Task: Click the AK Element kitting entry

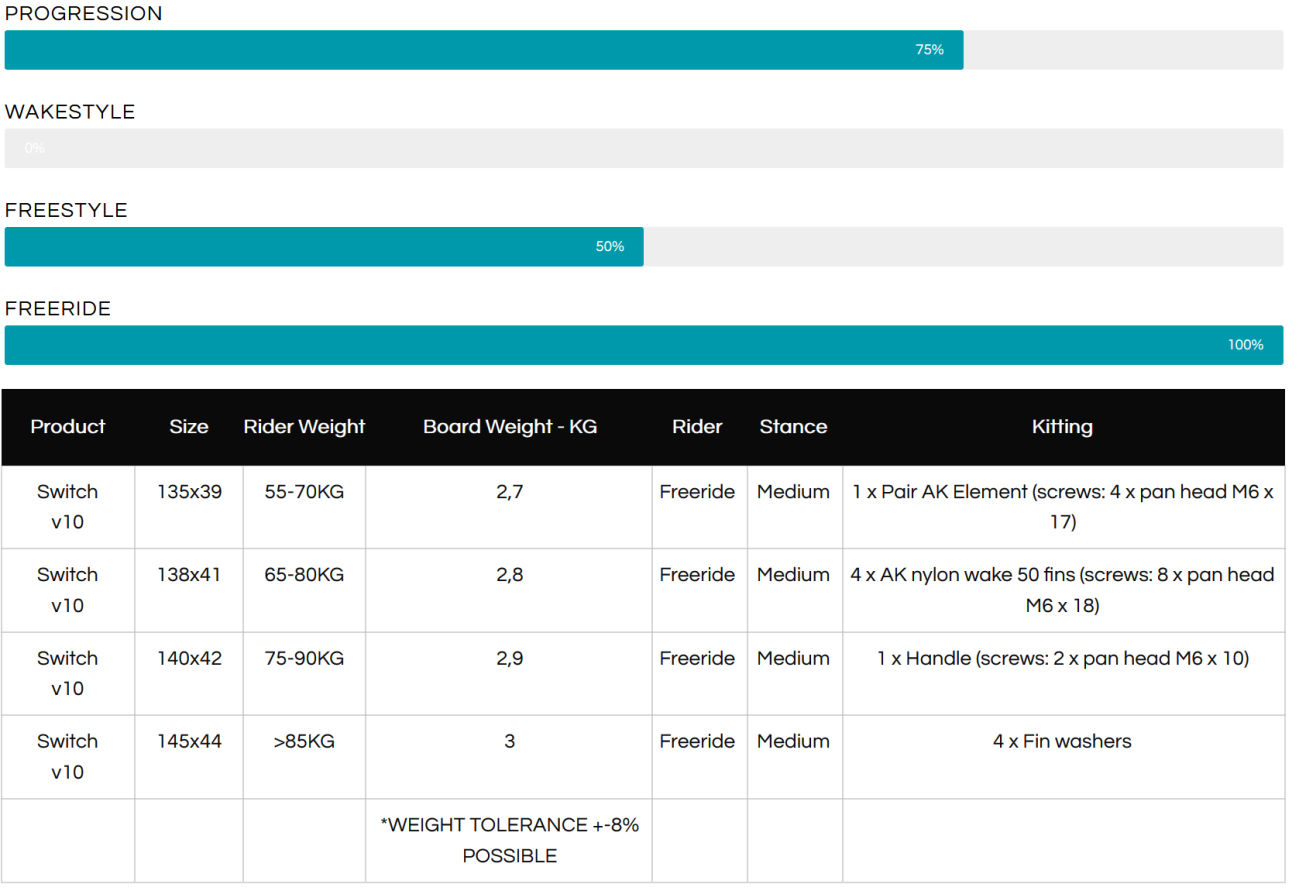Action: tap(1062, 507)
